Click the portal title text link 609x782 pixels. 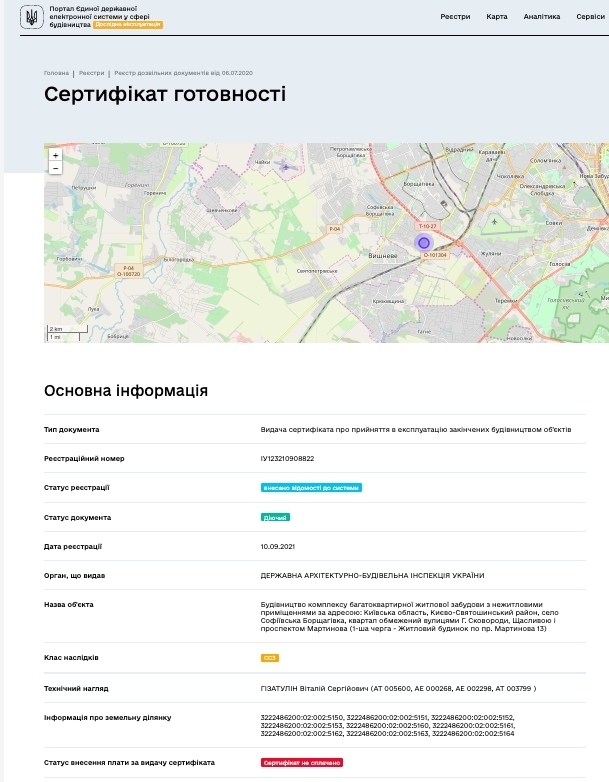coord(99,16)
